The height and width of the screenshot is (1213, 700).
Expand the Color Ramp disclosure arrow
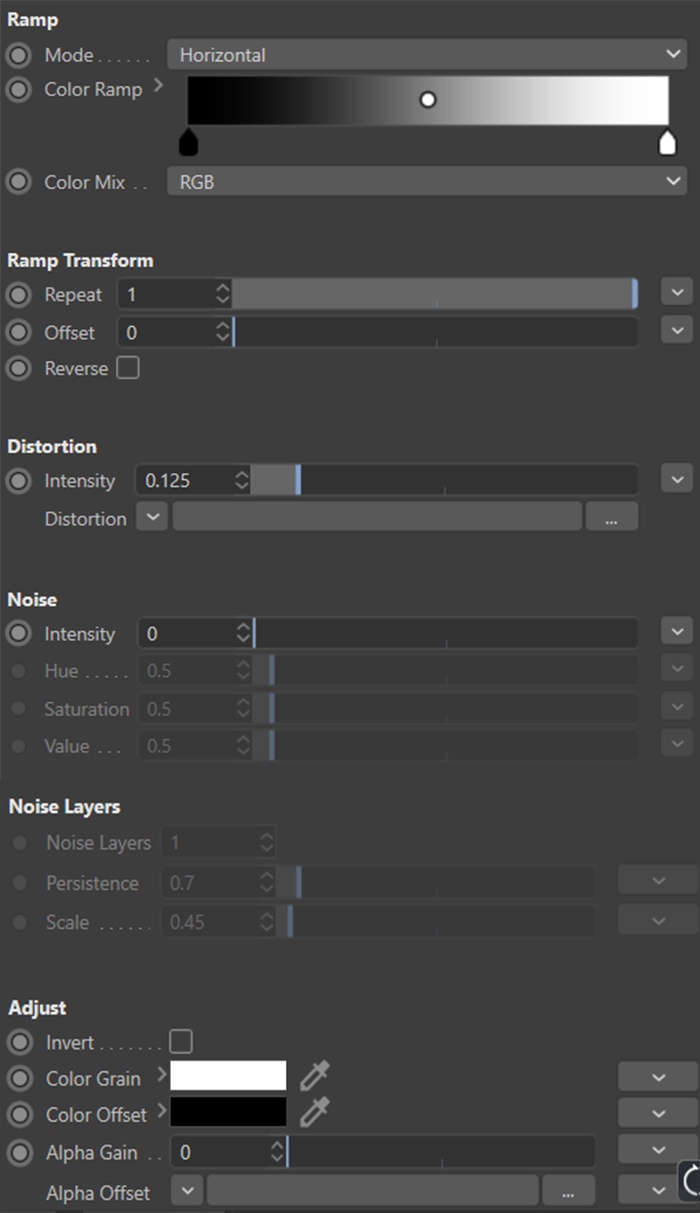(158, 88)
